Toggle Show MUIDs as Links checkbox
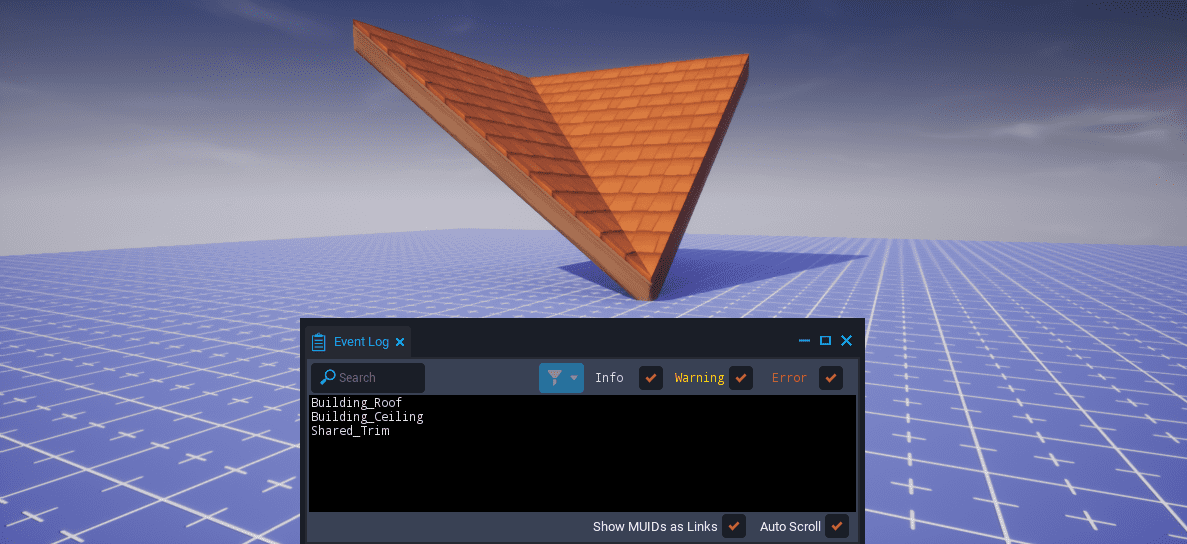Viewport: 1187px width, 544px height. click(x=734, y=526)
